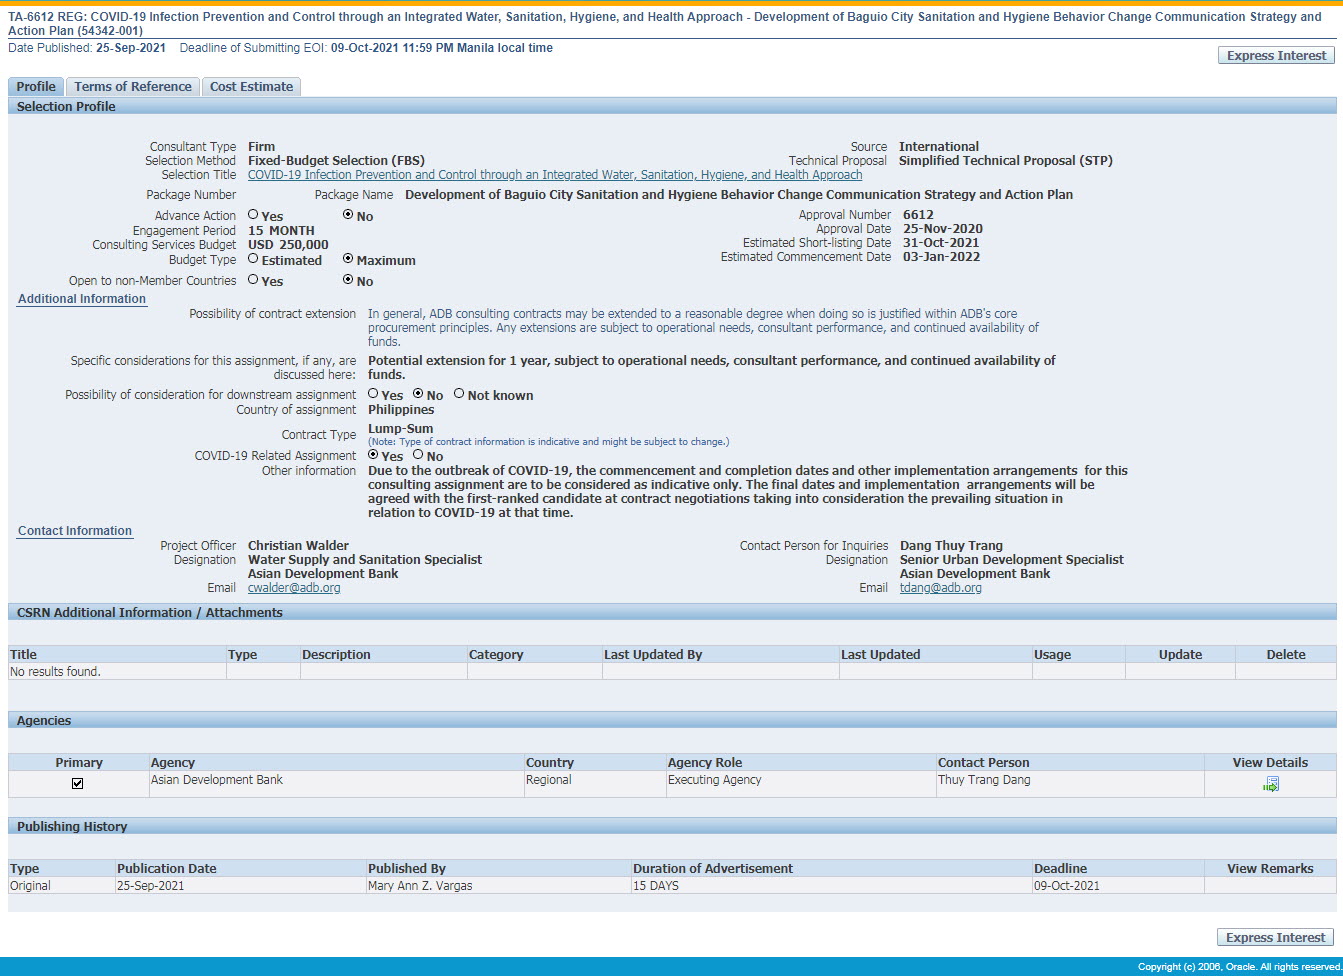The height and width of the screenshot is (976, 1343).
Task: Open the Cost Estimate tab
Action: [251, 87]
